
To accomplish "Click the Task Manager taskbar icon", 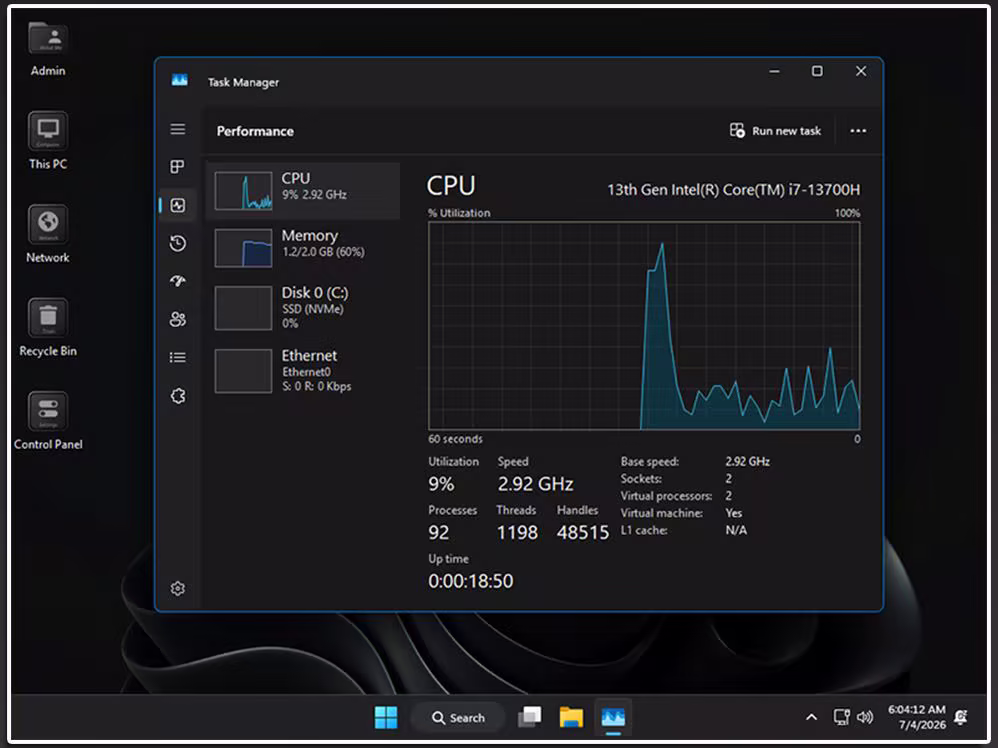I will 613,717.
